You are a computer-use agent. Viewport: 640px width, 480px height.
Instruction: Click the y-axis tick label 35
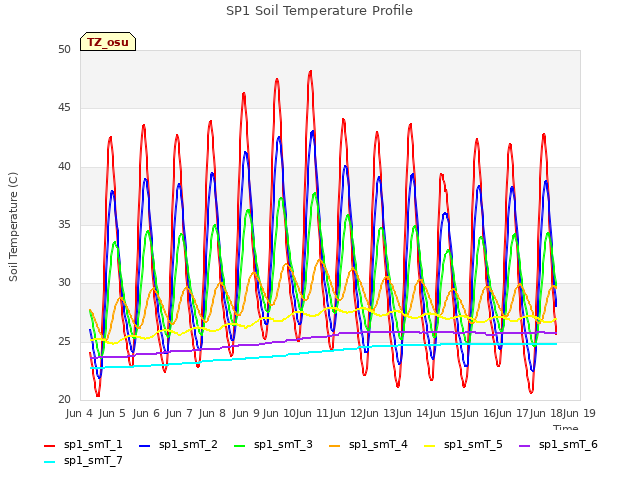click(64, 224)
